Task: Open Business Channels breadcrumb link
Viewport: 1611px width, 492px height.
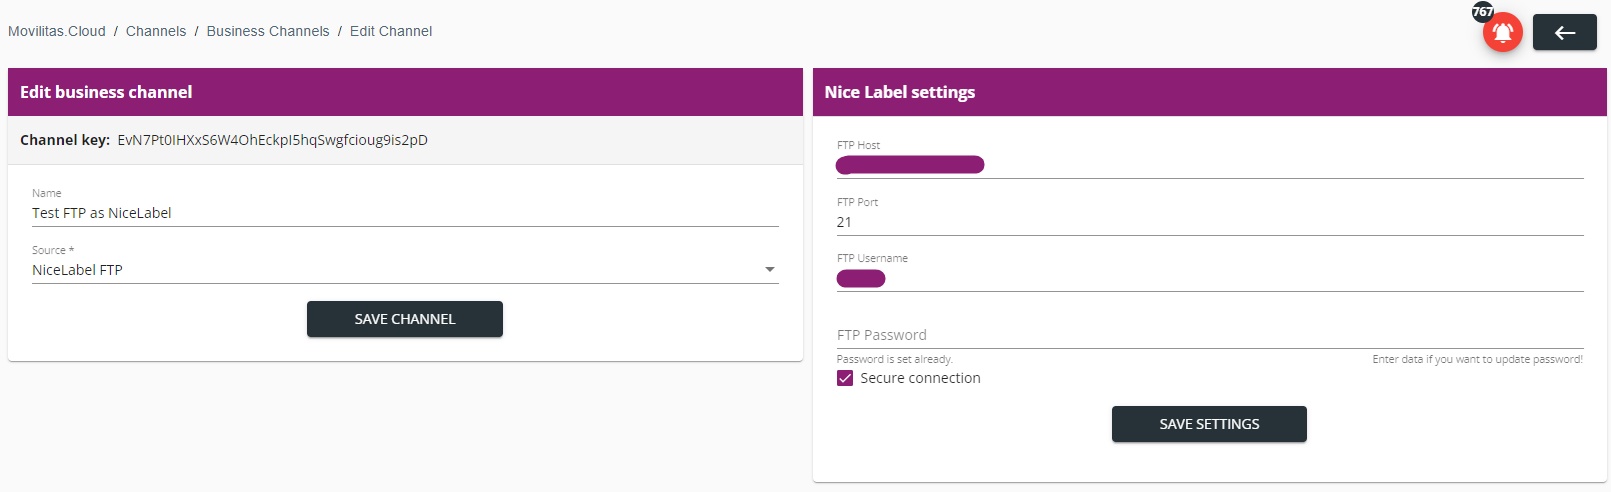Action: tap(268, 31)
